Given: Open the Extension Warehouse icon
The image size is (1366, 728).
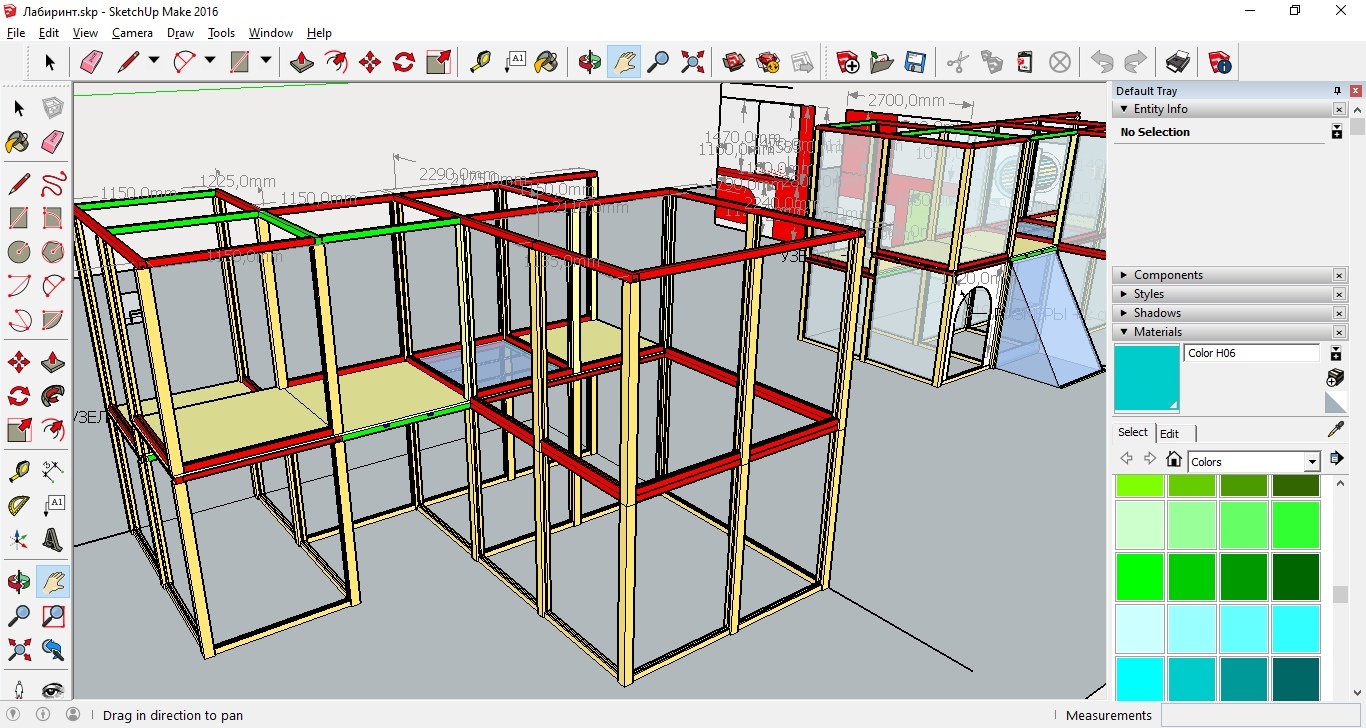Looking at the screenshot, I should coord(768,62).
